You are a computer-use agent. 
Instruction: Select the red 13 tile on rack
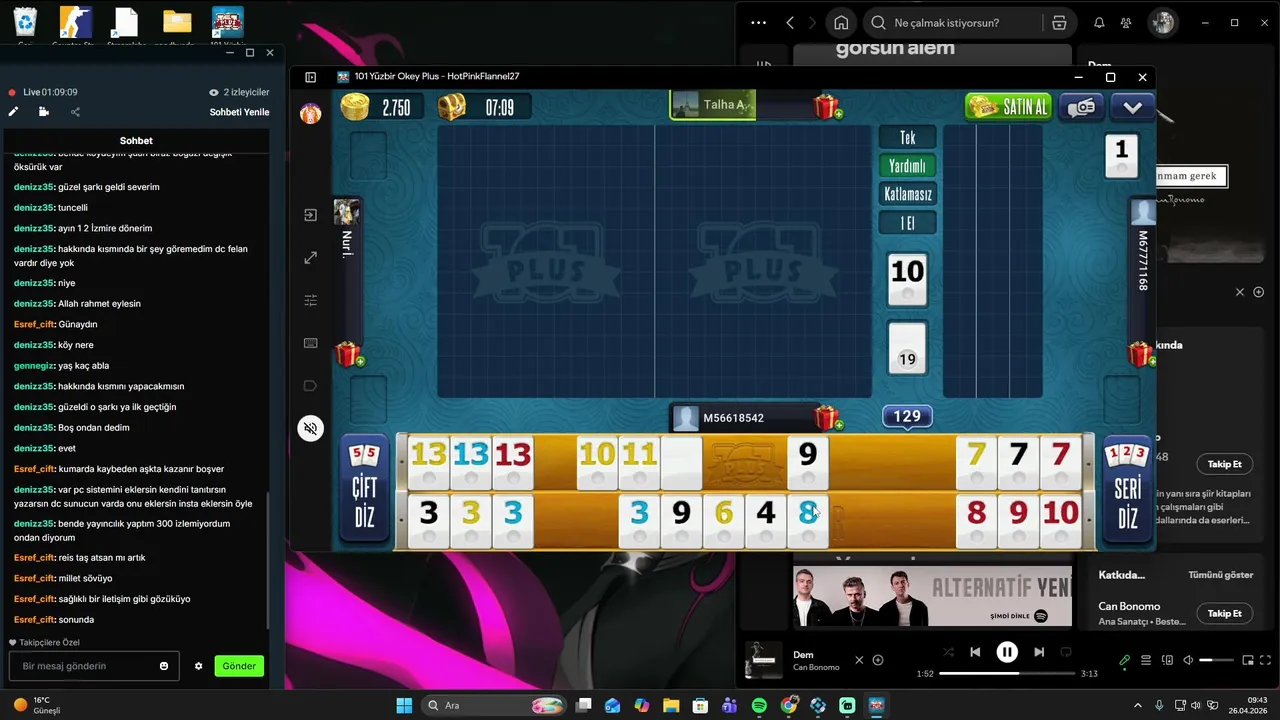[x=513, y=462]
